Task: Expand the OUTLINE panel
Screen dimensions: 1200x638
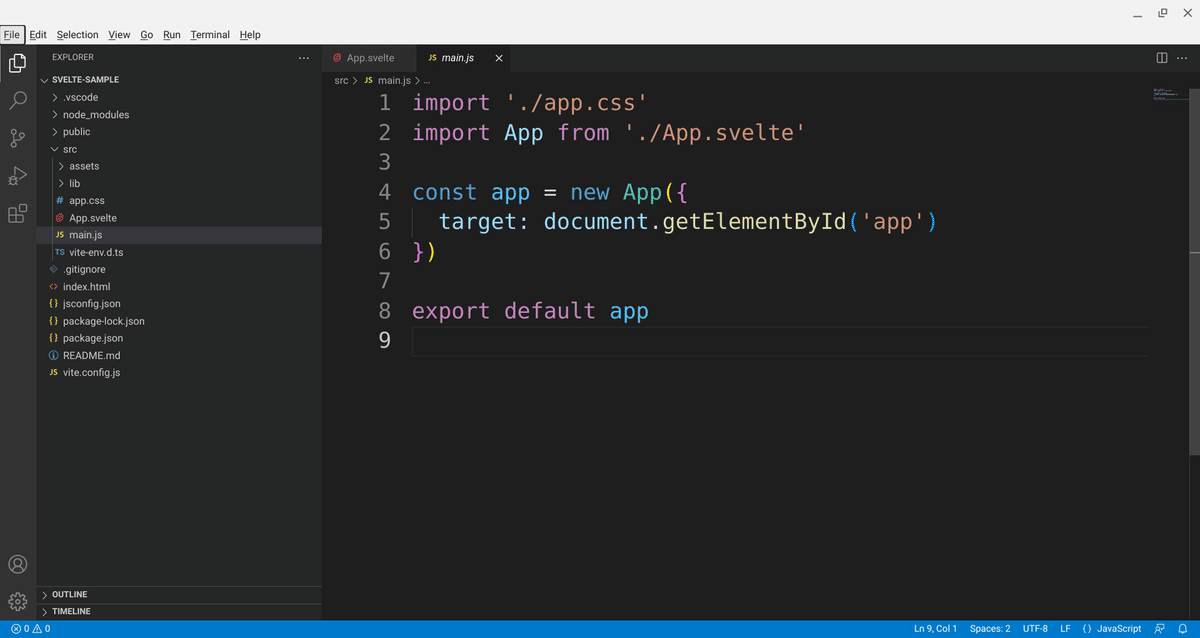Action: pyautogui.click(x=179, y=594)
